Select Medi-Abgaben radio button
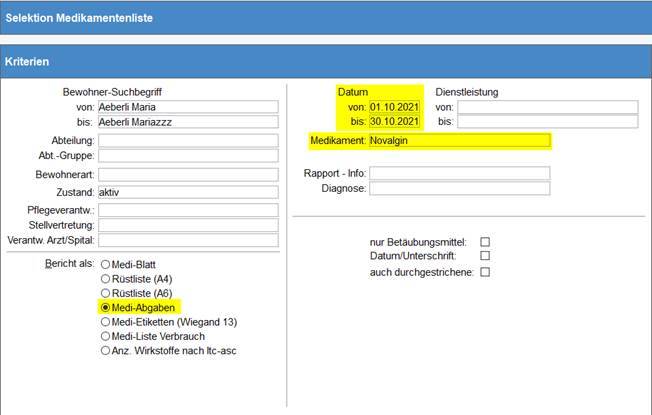The image size is (652, 415). pyautogui.click(x=105, y=308)
